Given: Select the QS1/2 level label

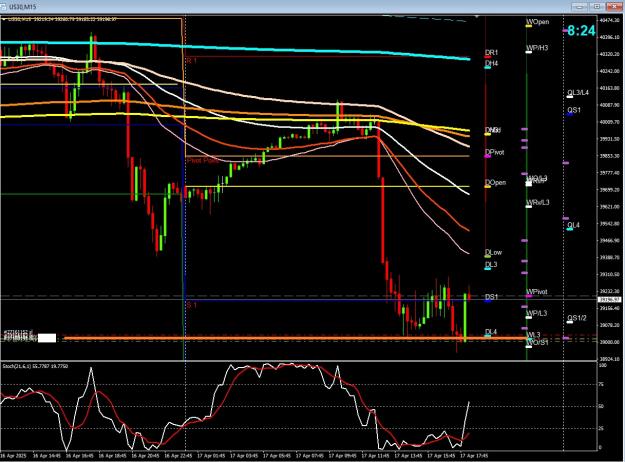Looking at the screenshot, I should coord(577,318).
